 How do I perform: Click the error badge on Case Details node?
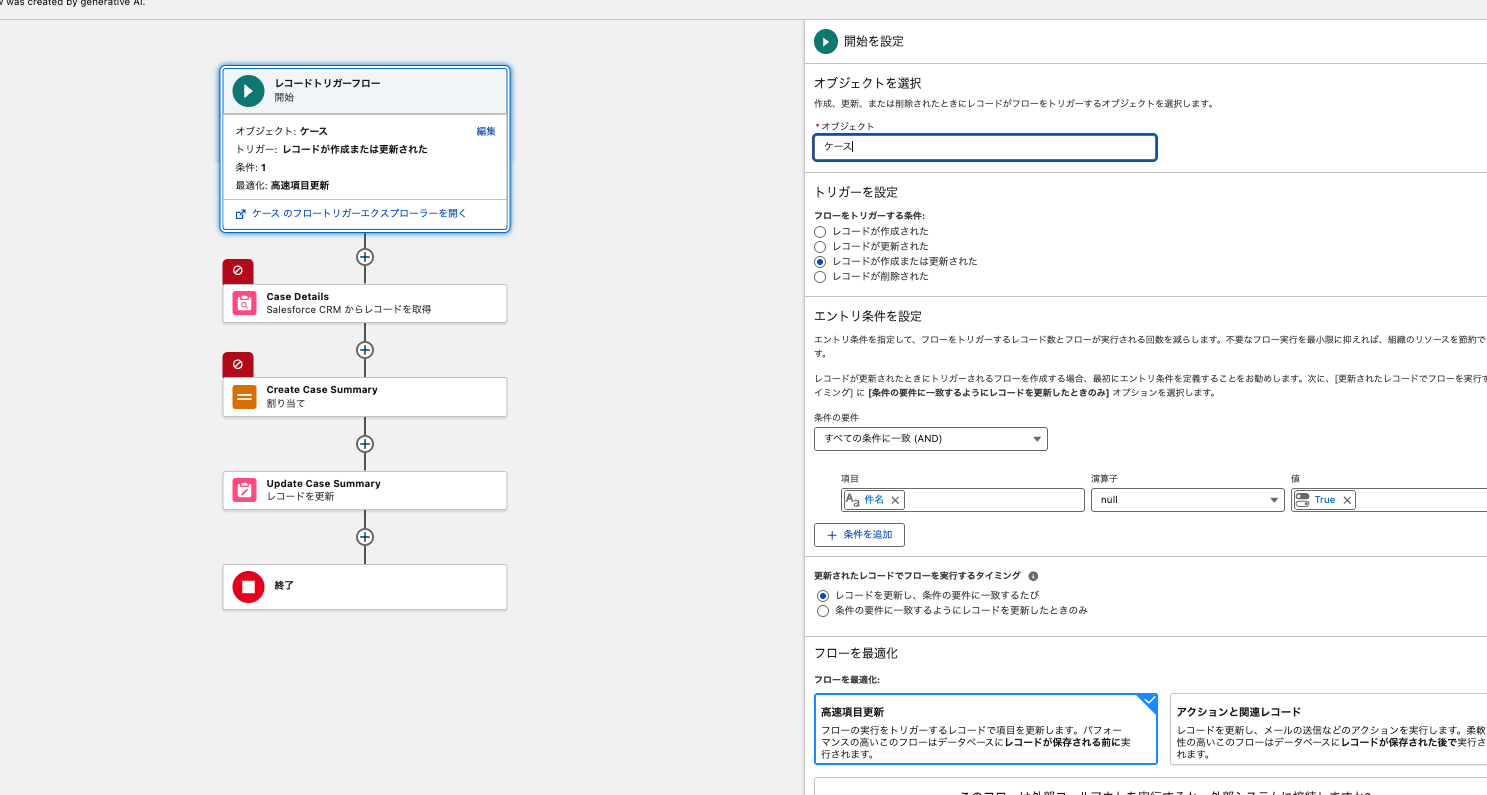click(237, 271)
